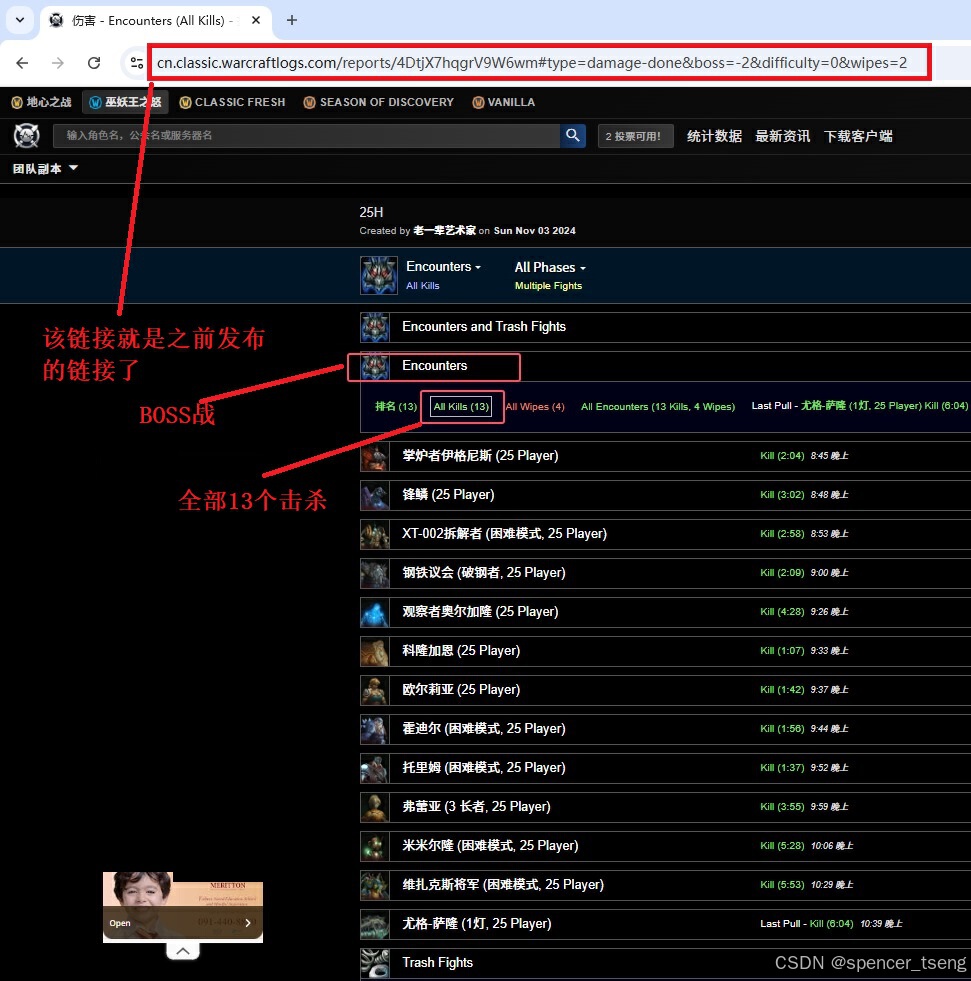Open 最新资讯 menu
971x981 pixels.
[x=782, y=136]
